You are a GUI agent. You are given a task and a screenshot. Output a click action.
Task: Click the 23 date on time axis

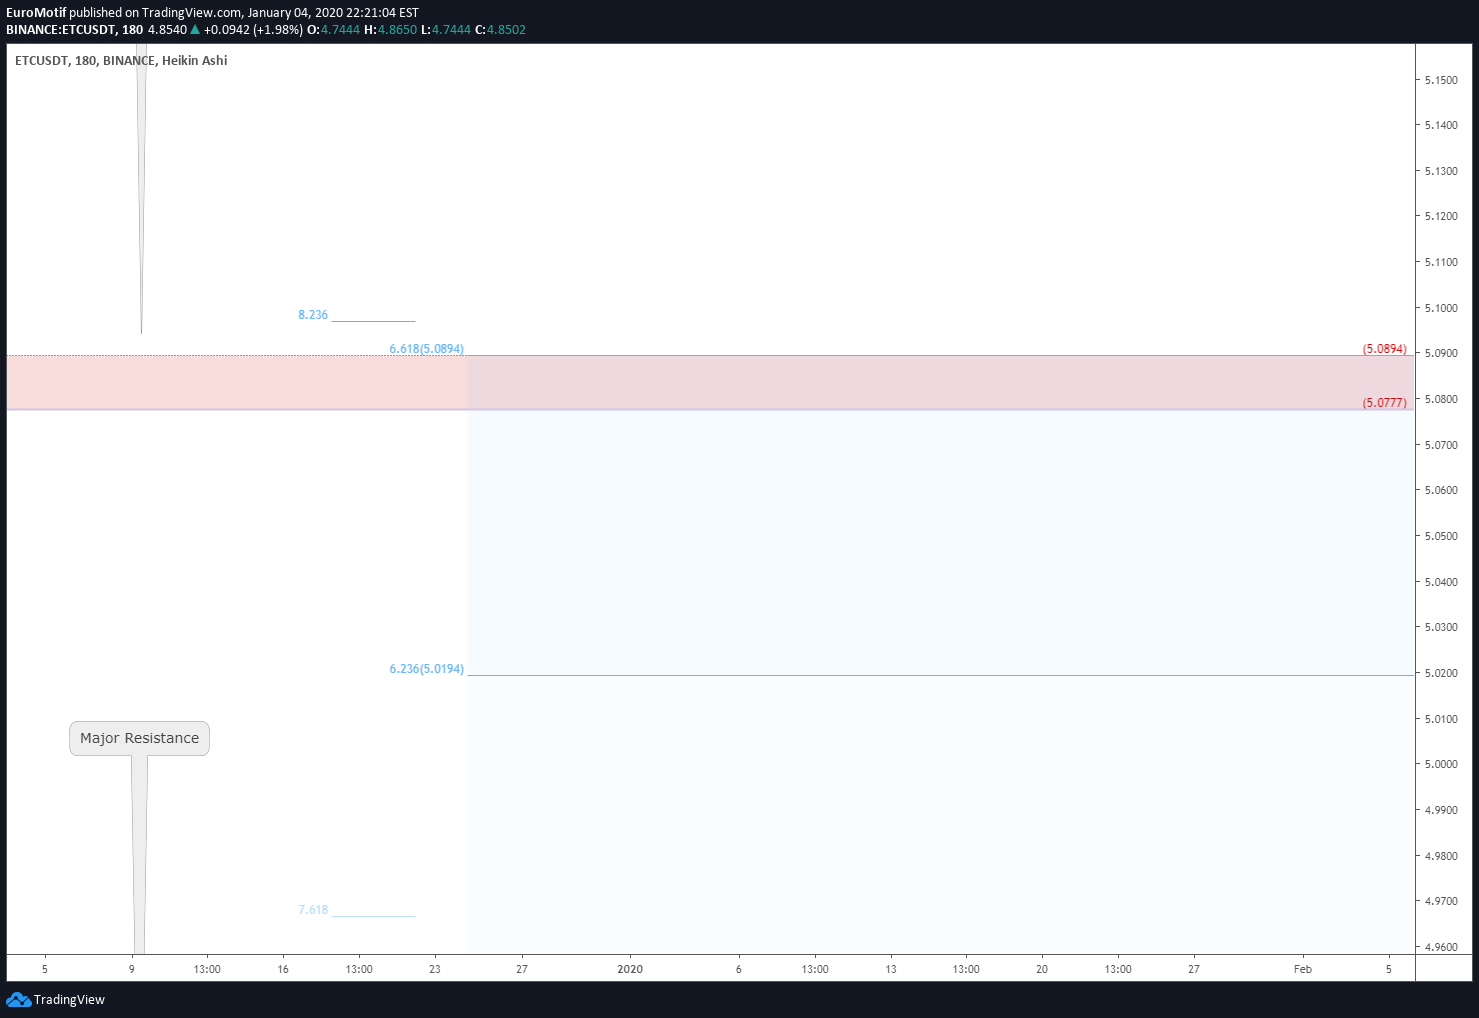435,969
